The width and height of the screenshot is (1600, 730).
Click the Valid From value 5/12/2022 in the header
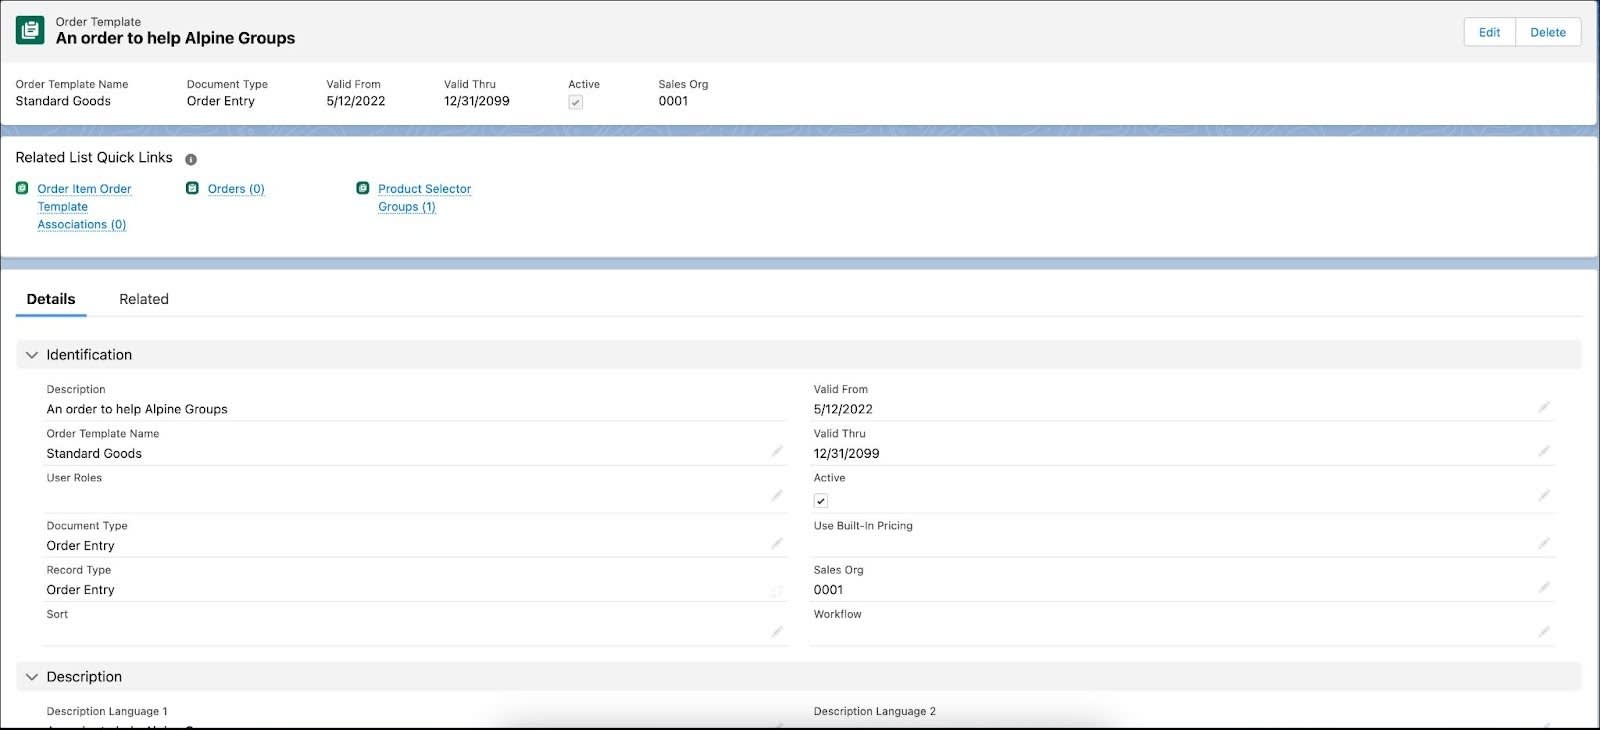tap(355, 101)
